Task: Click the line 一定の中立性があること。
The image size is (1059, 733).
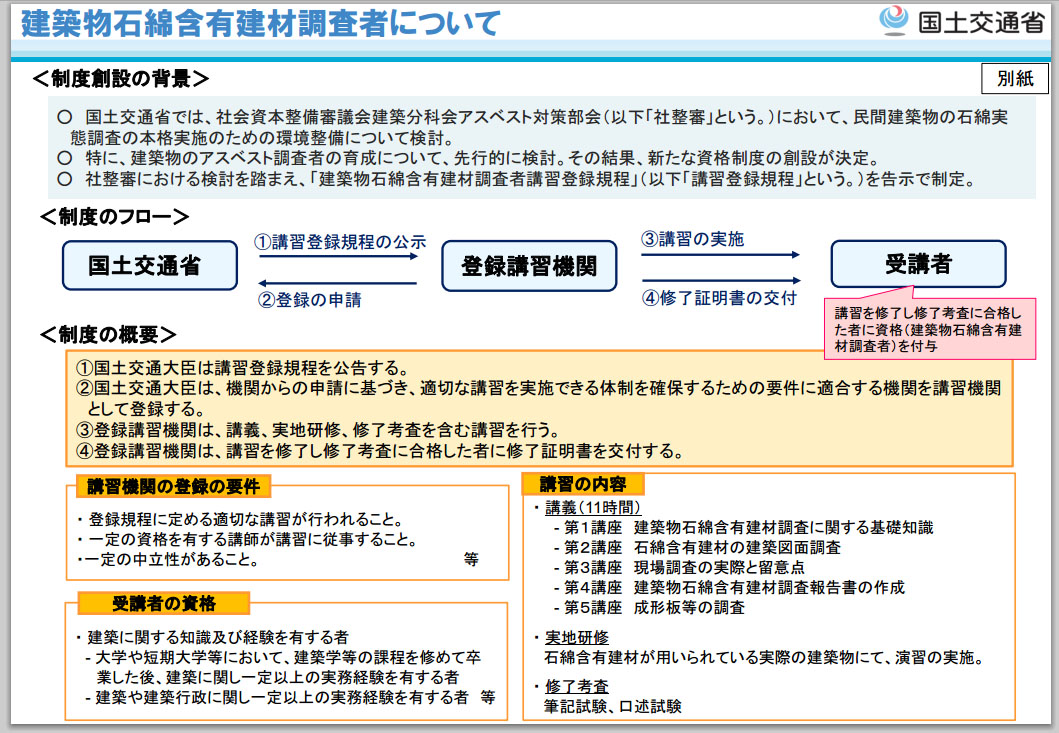Action: coord(168,559)
